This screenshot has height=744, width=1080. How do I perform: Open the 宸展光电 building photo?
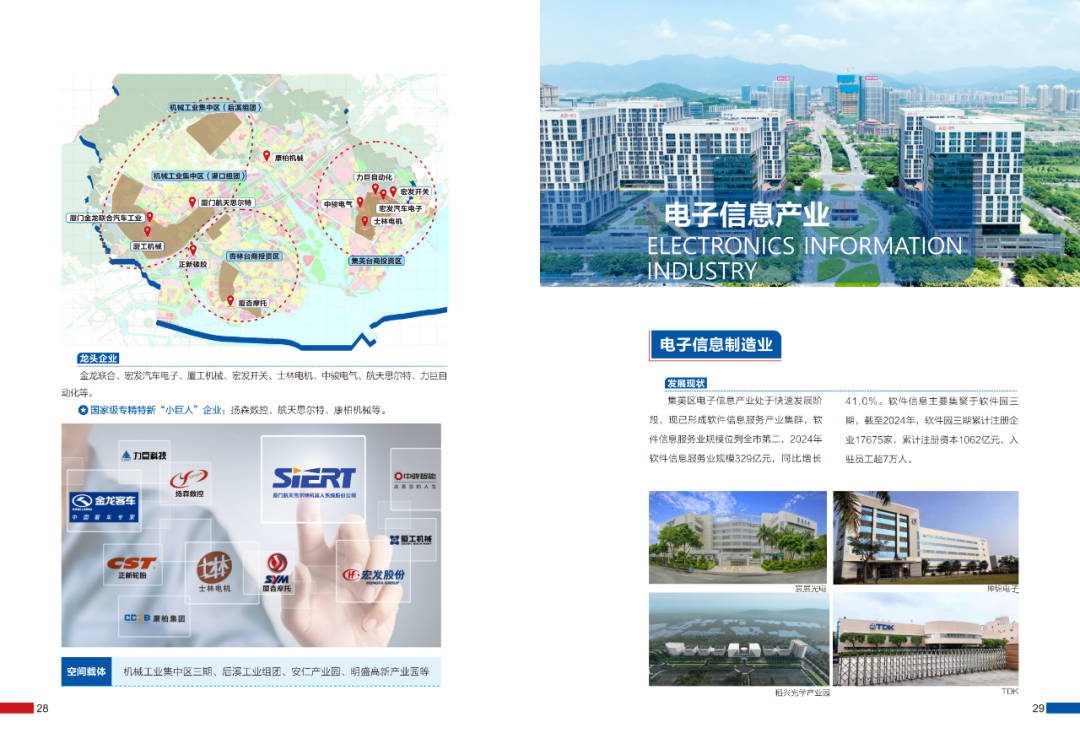(x=737, y=537)
